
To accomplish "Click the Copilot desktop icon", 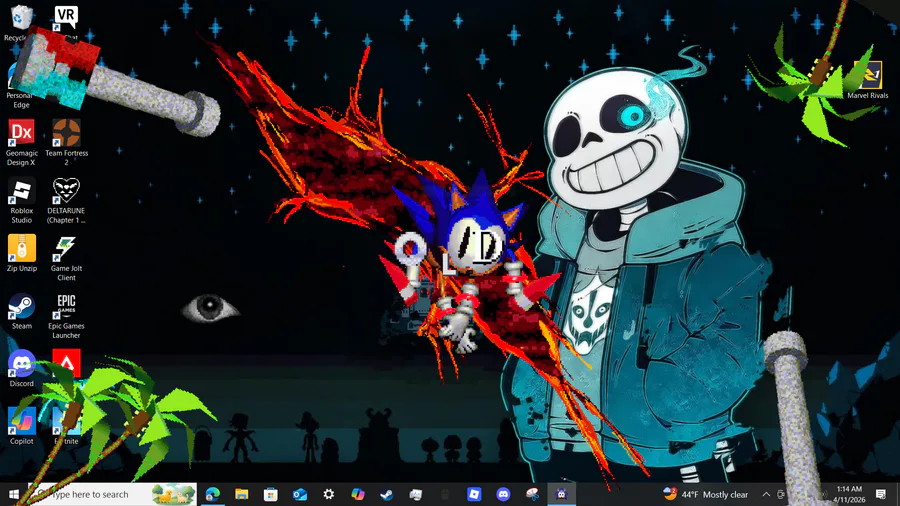I will click(x=21, y=426).
